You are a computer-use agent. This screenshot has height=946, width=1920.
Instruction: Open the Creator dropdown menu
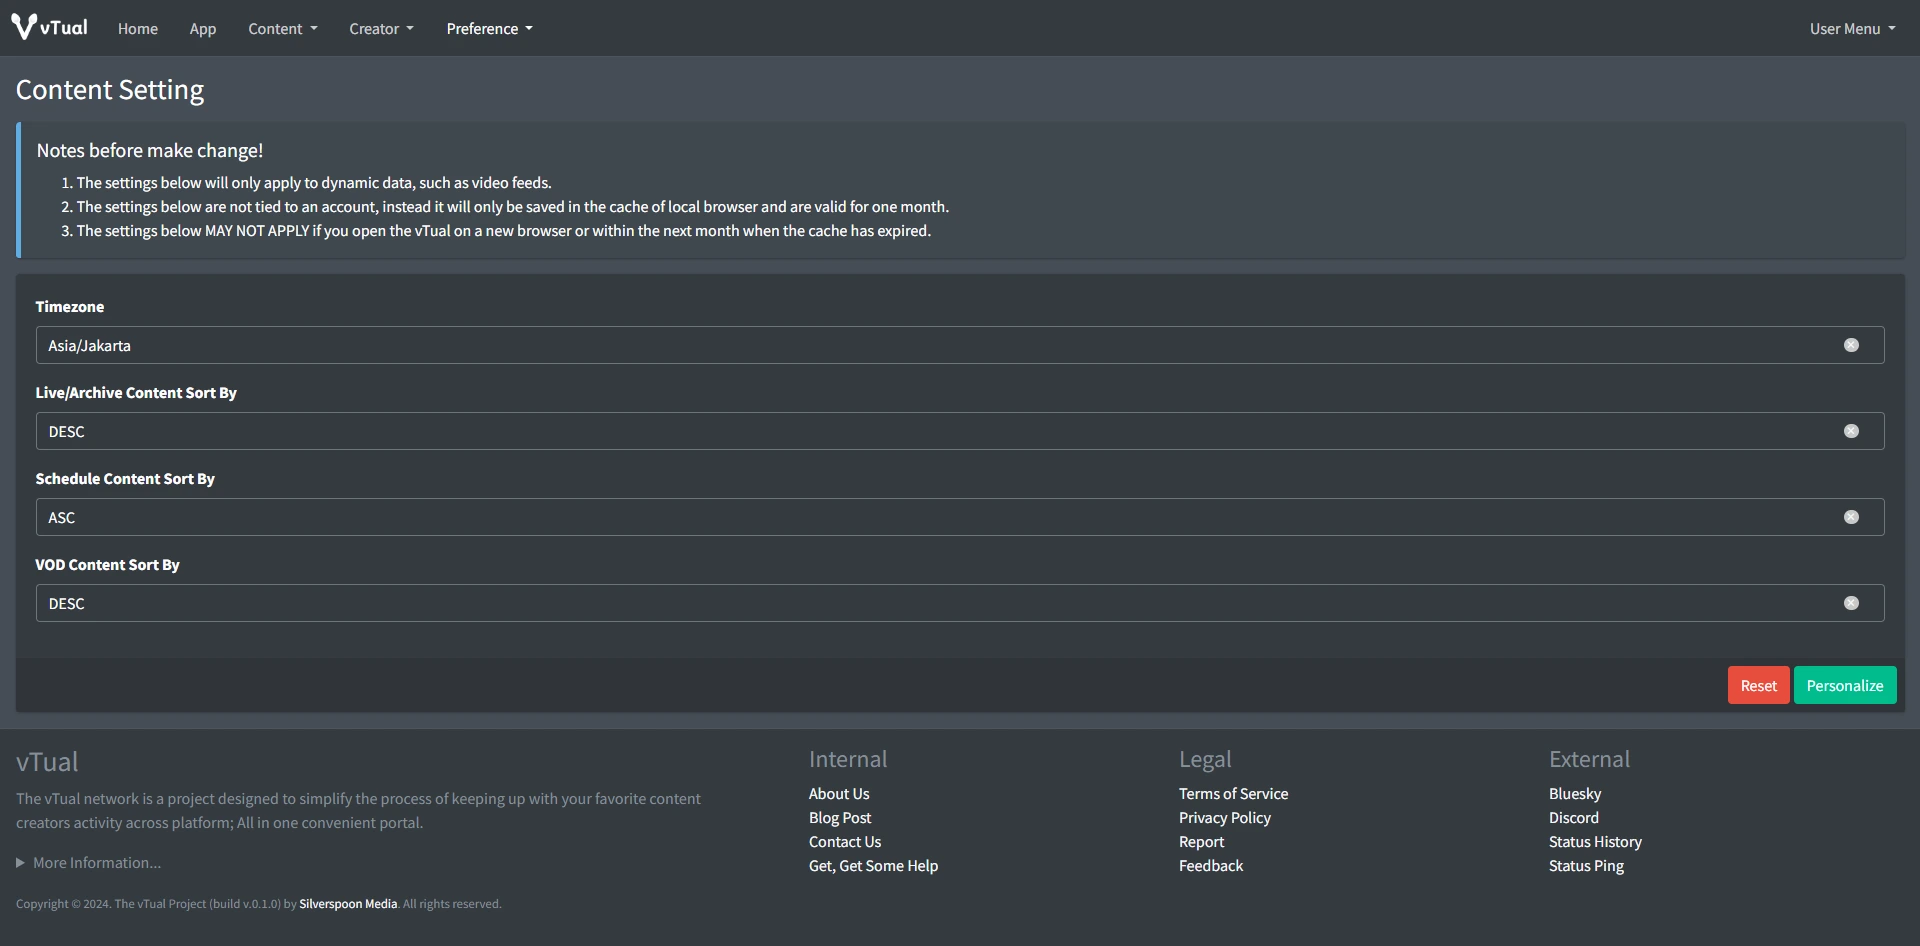pos(381,29)
